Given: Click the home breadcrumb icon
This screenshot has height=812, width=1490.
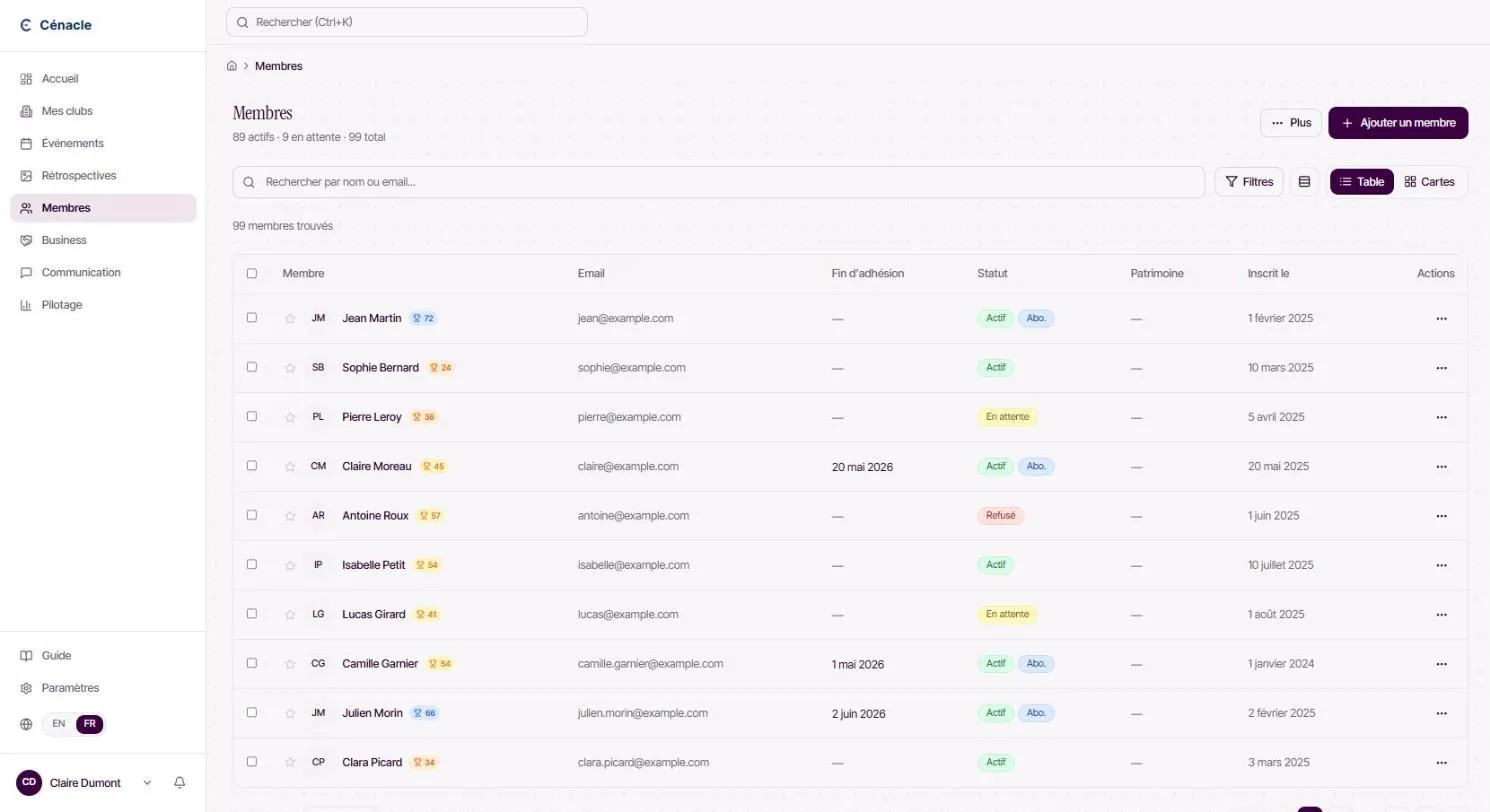Looking at the screenshot, I should point(232,66).
